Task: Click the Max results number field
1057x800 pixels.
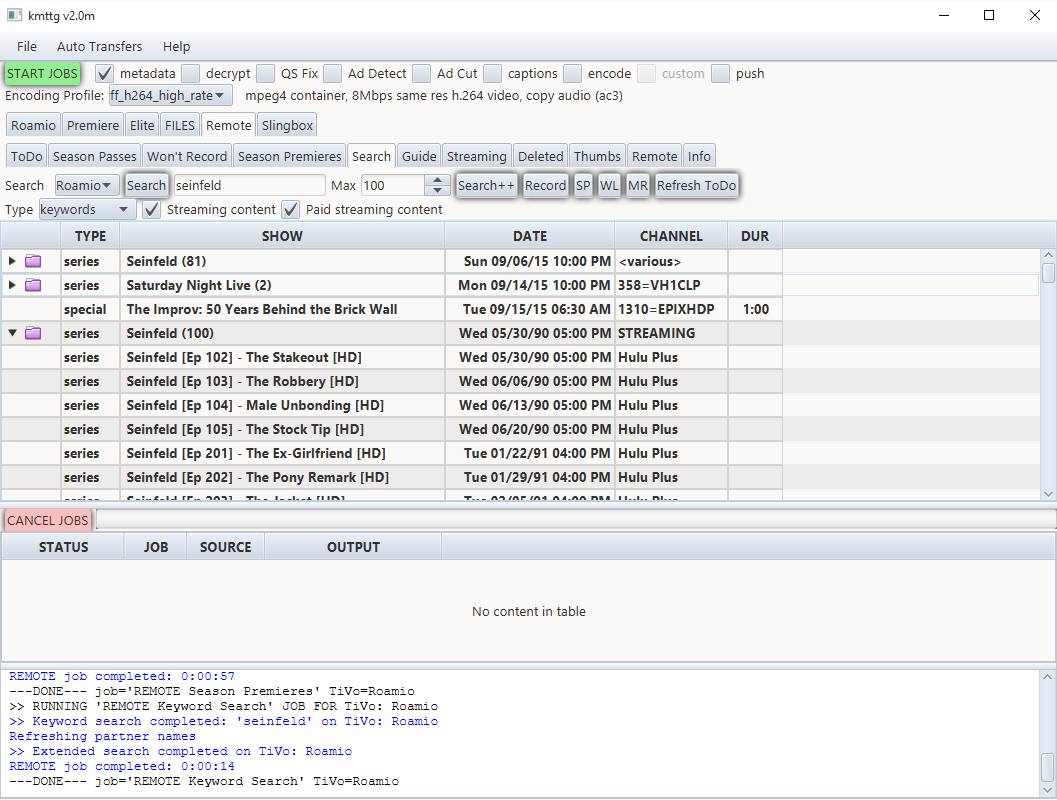Action: (394, 185)
